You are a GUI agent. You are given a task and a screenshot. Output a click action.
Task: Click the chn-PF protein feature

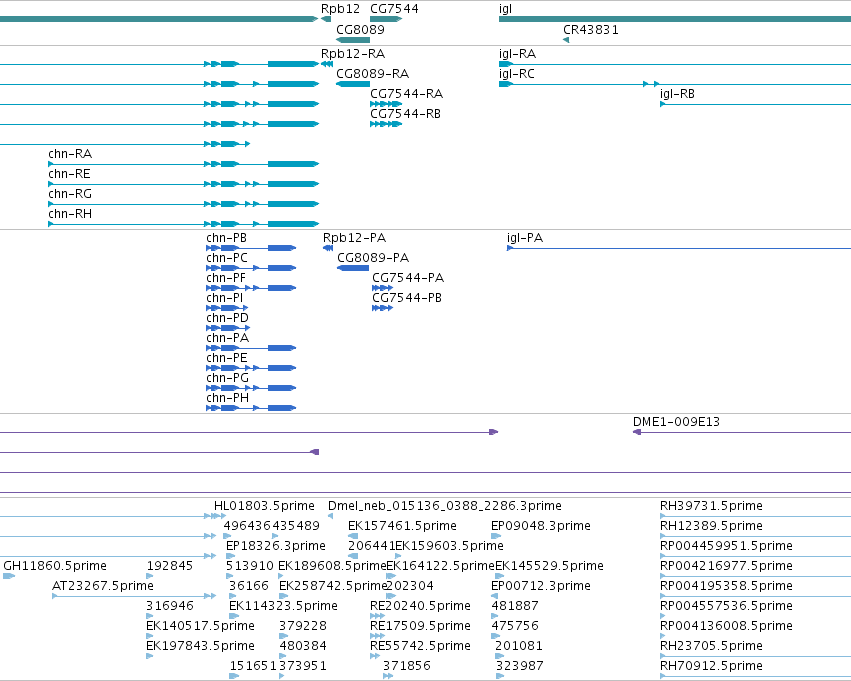[251, 288]
